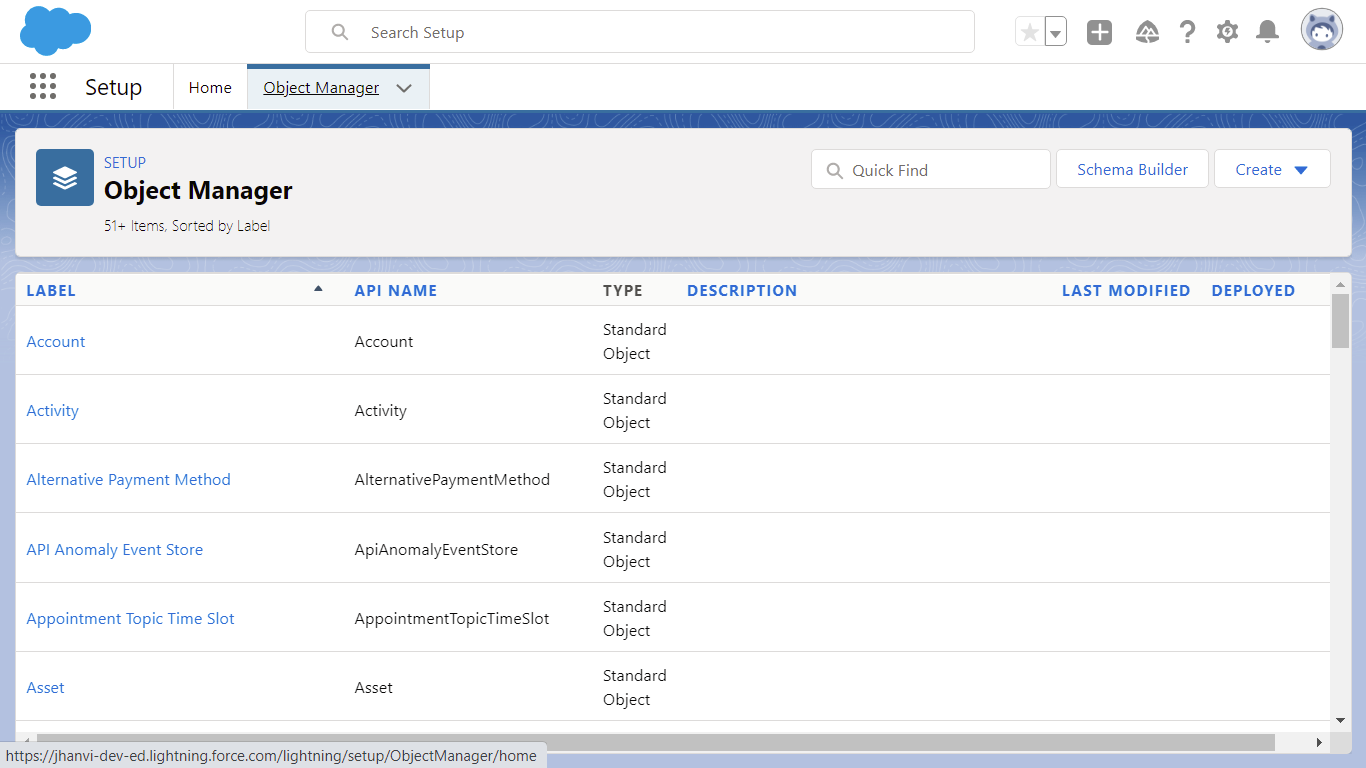This screenshot has height=768, width=1366.
Task: Click the horizontal scrollbar right arrow
Action: point(1319,742)
